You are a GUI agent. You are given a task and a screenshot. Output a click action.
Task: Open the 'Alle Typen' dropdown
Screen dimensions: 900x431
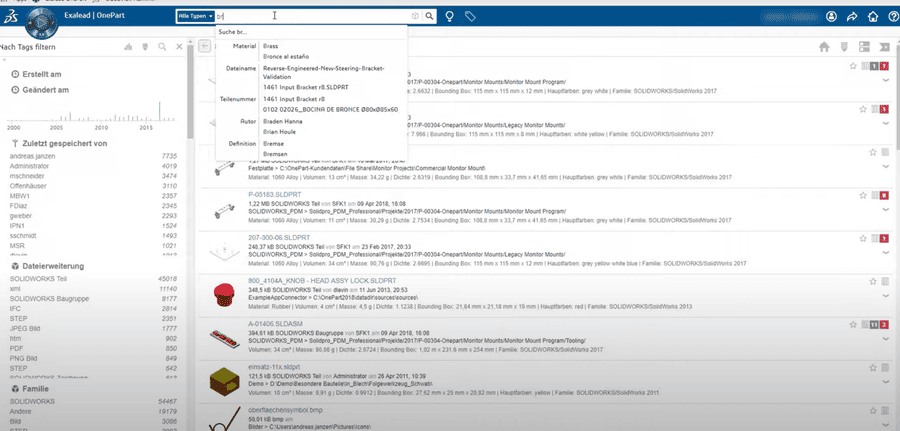198,17
